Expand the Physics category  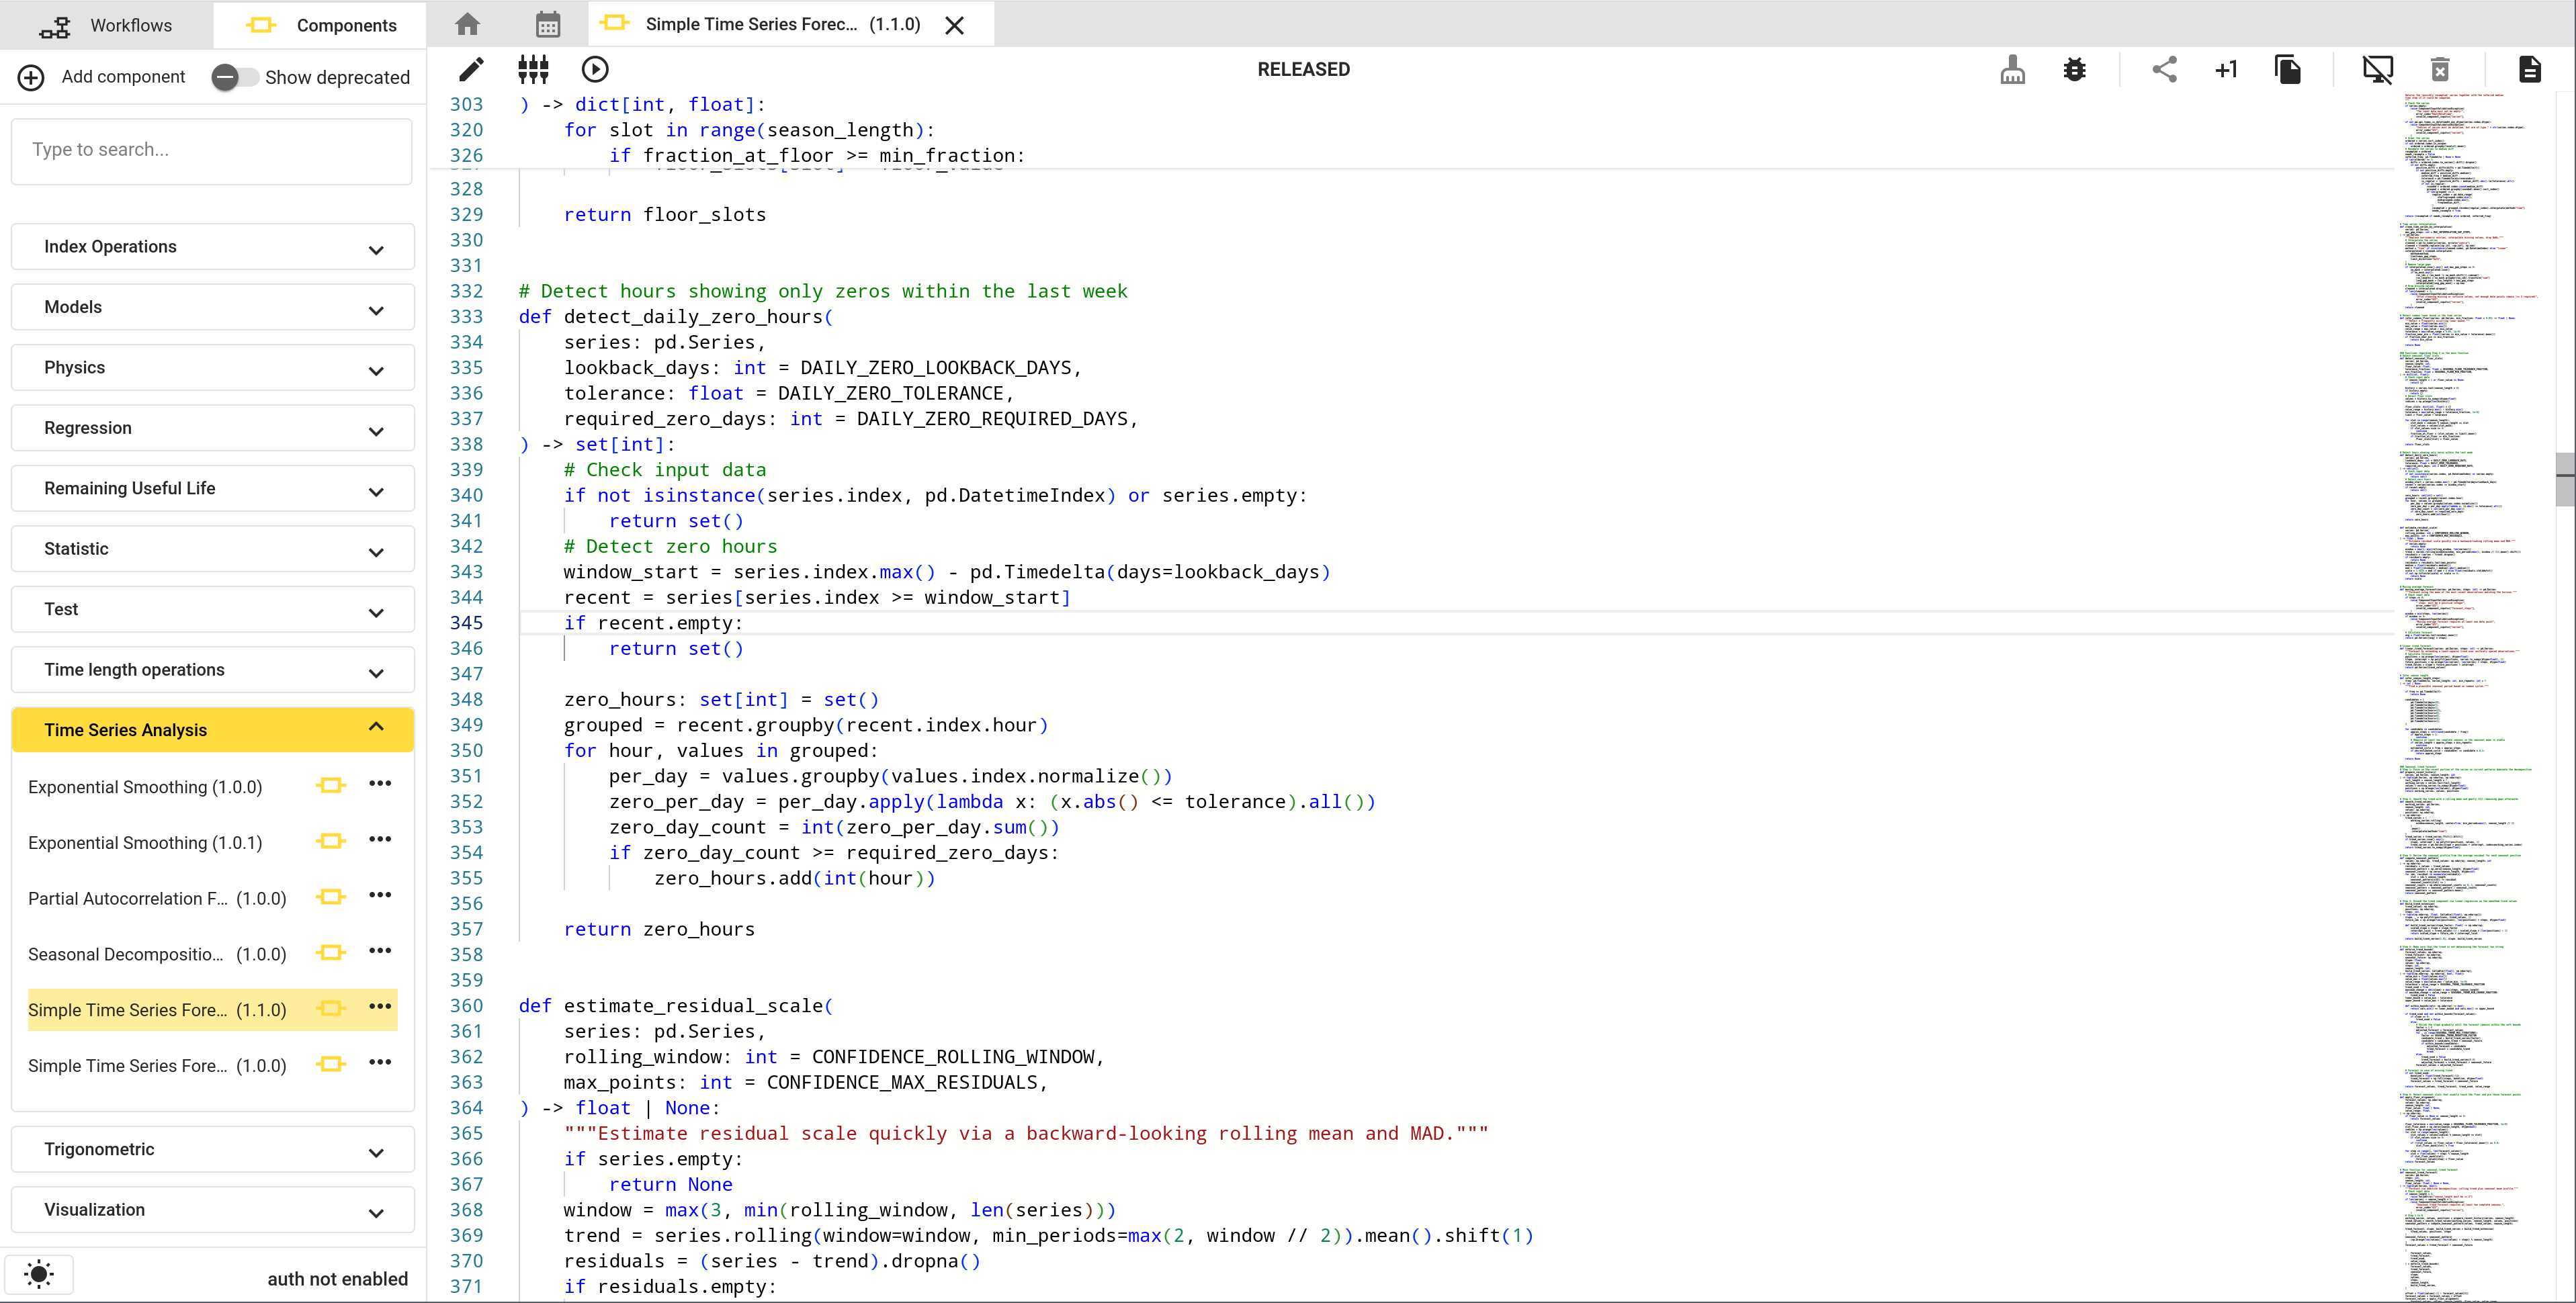coord(213,368)
